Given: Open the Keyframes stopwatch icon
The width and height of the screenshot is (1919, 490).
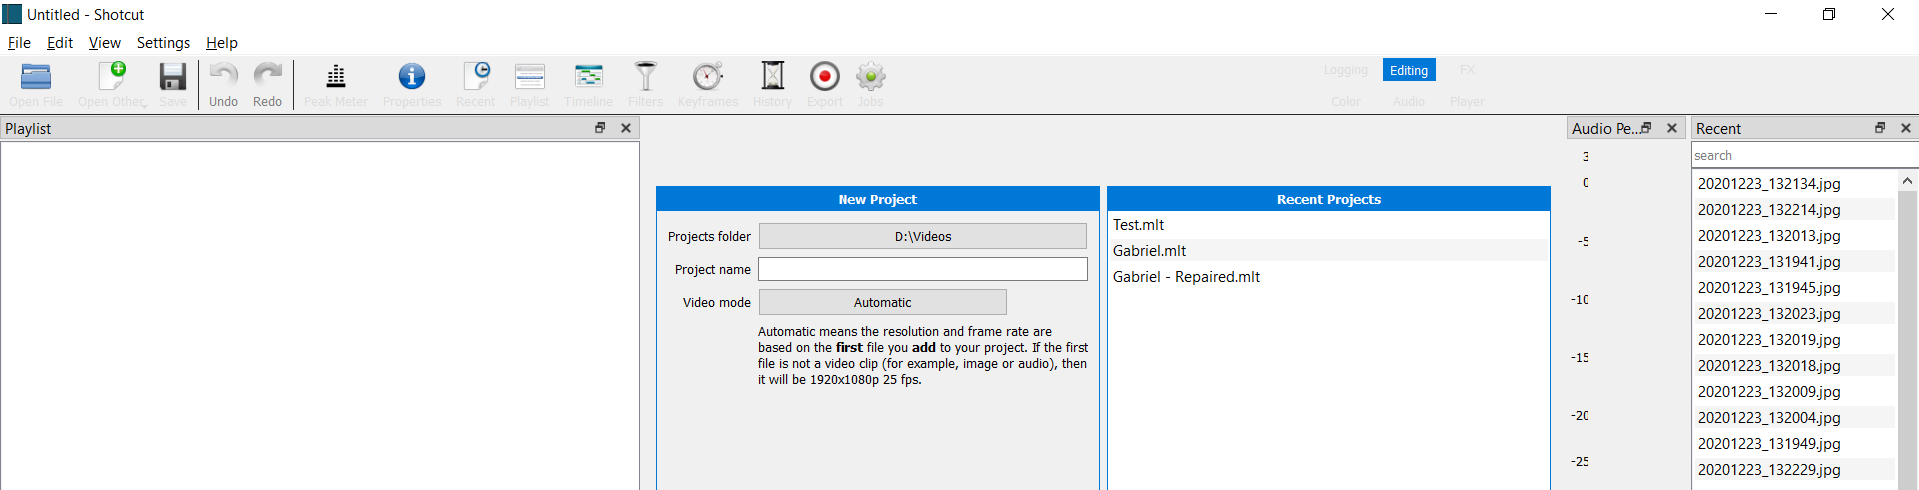Looking at the screenshot, I should tap(708, 76).
